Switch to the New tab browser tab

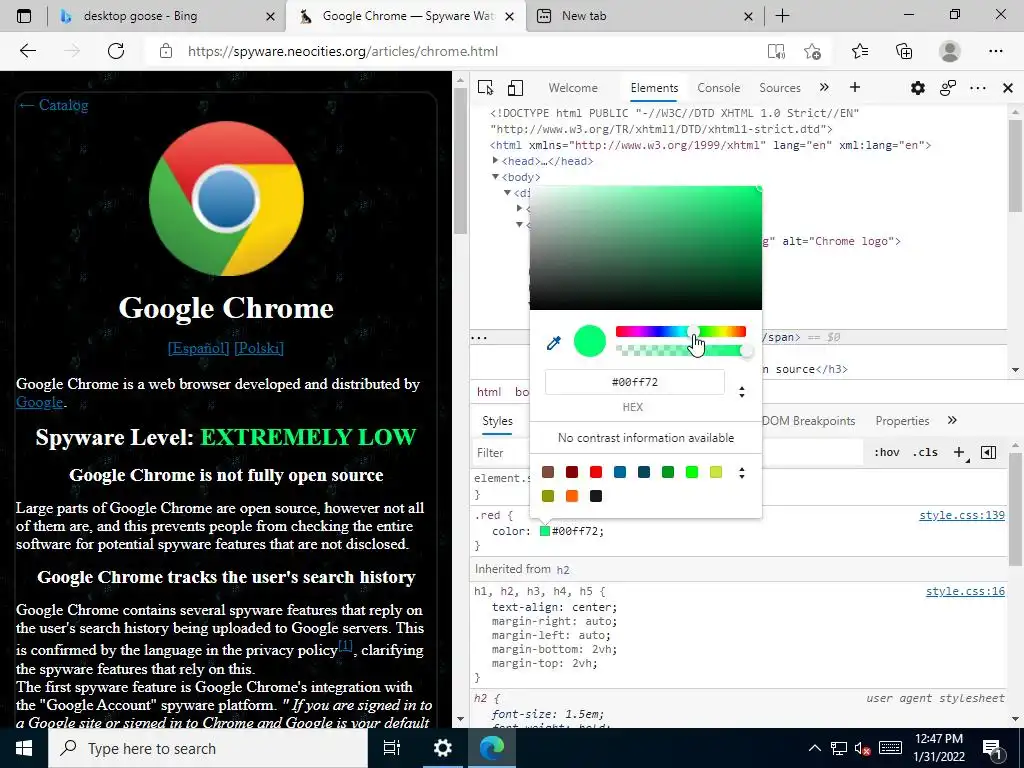pyautogui.click(x=645, y=16)
